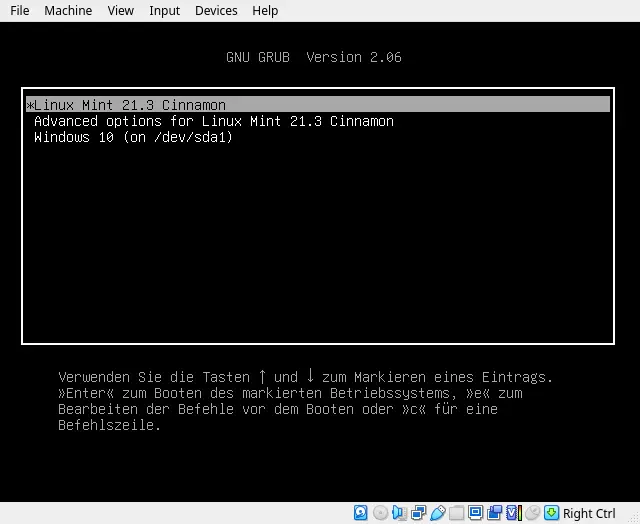Click the virtual display monitor status icon
This screenshot has width=640, height=524.
coord(476,513)
